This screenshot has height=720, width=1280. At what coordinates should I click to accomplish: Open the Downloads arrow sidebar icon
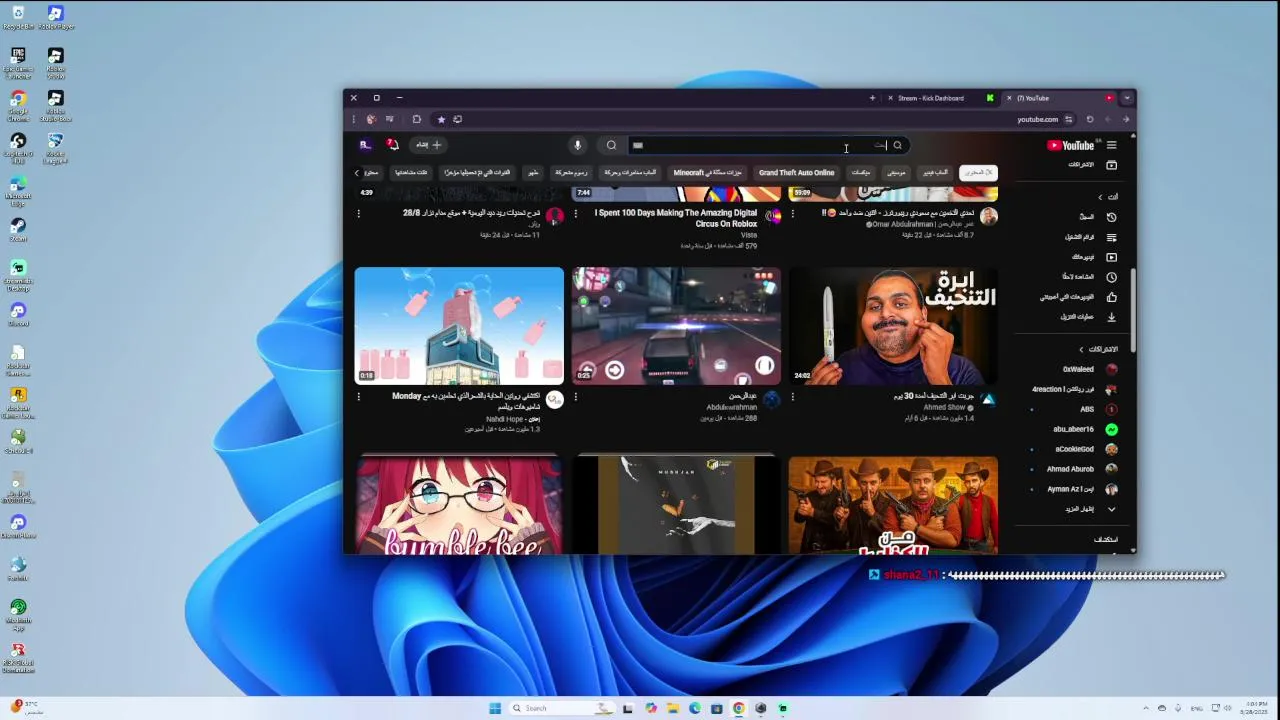coord(1111,317)
